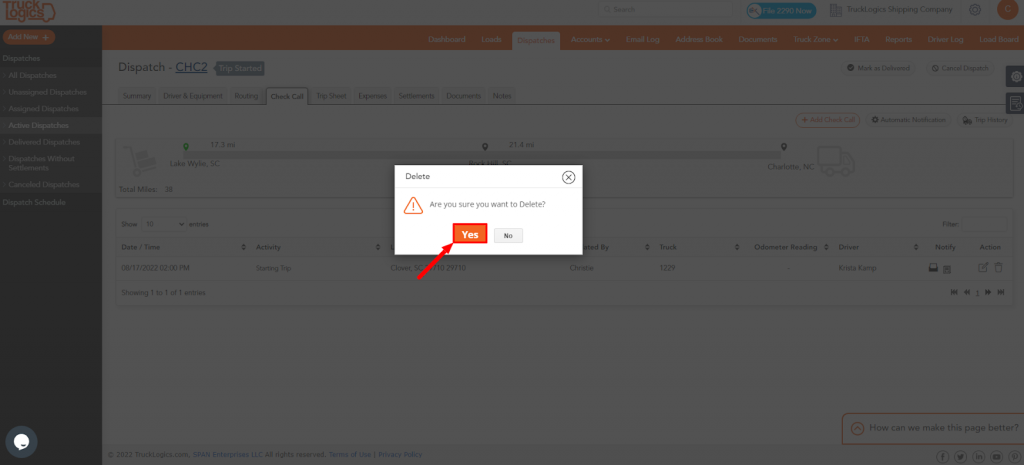Expand the Truck Zone dropdown menu
The height and width of the screenshot is (465, 1024).
(x=816, y=39)
